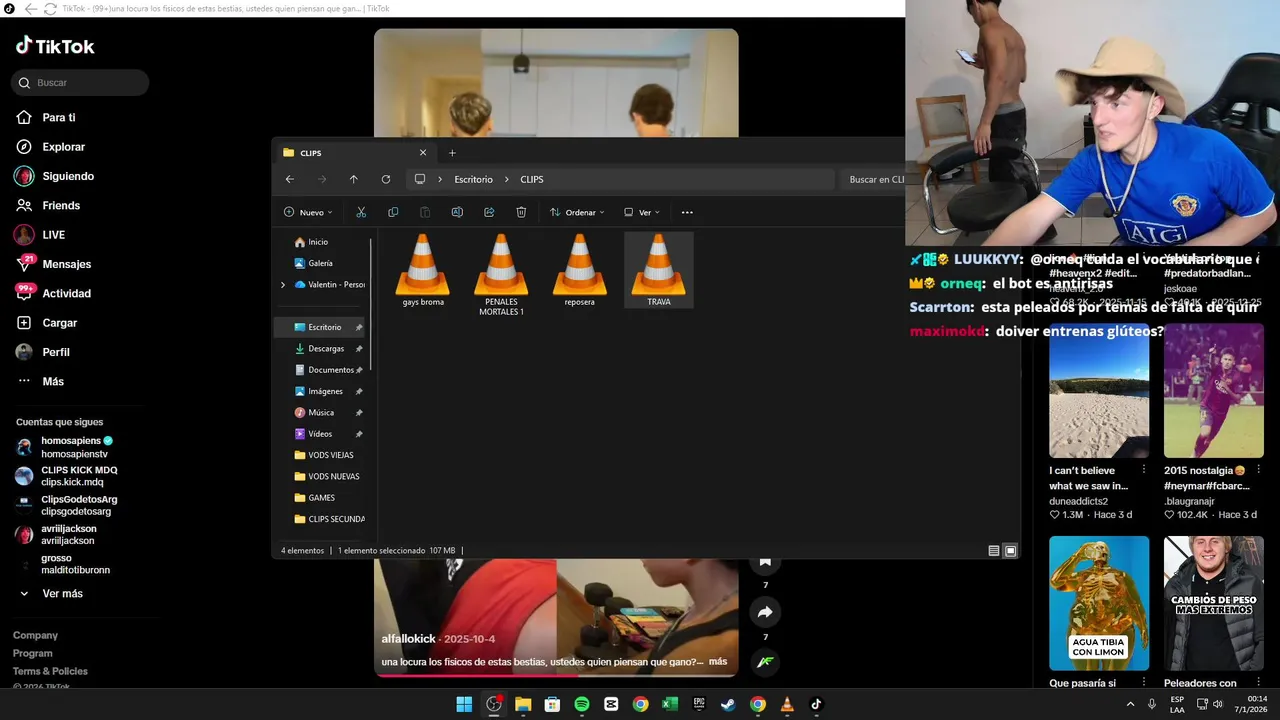Open Spotify from the taskbar

[x=582, y=704]
